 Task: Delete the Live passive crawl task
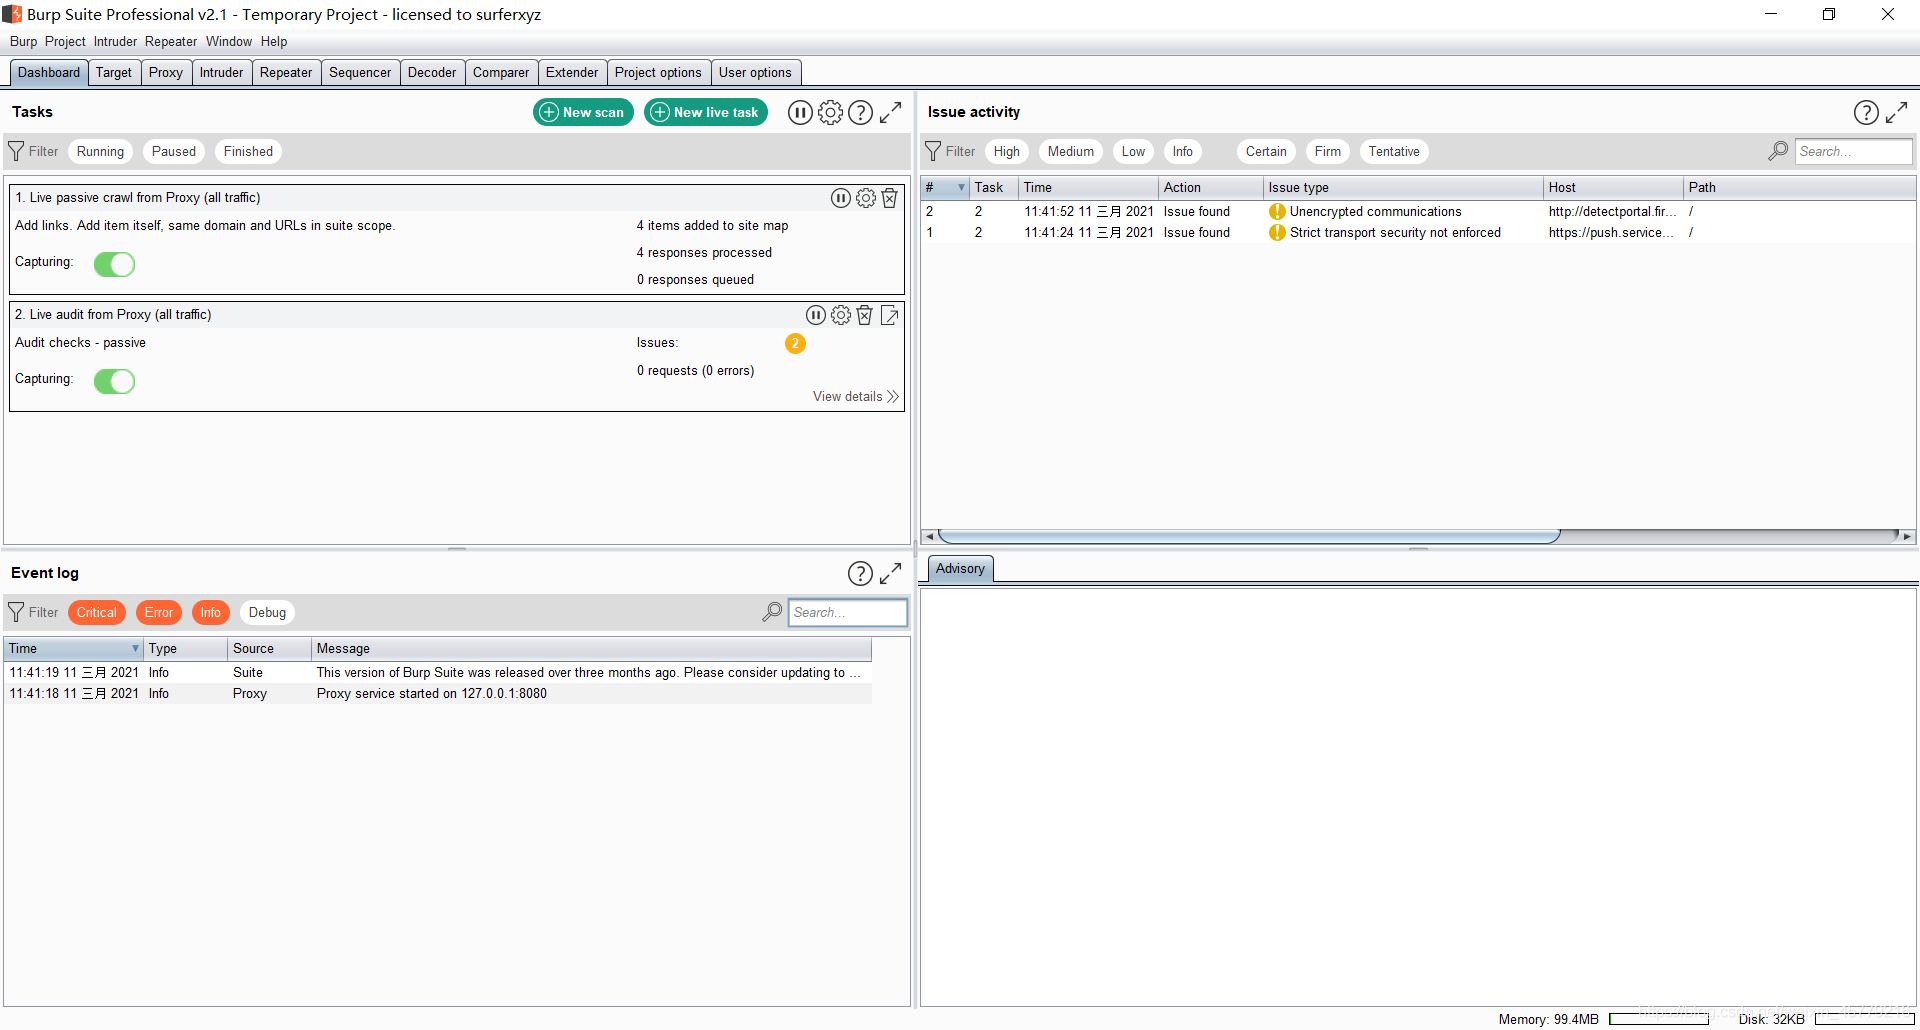point(889,198)
